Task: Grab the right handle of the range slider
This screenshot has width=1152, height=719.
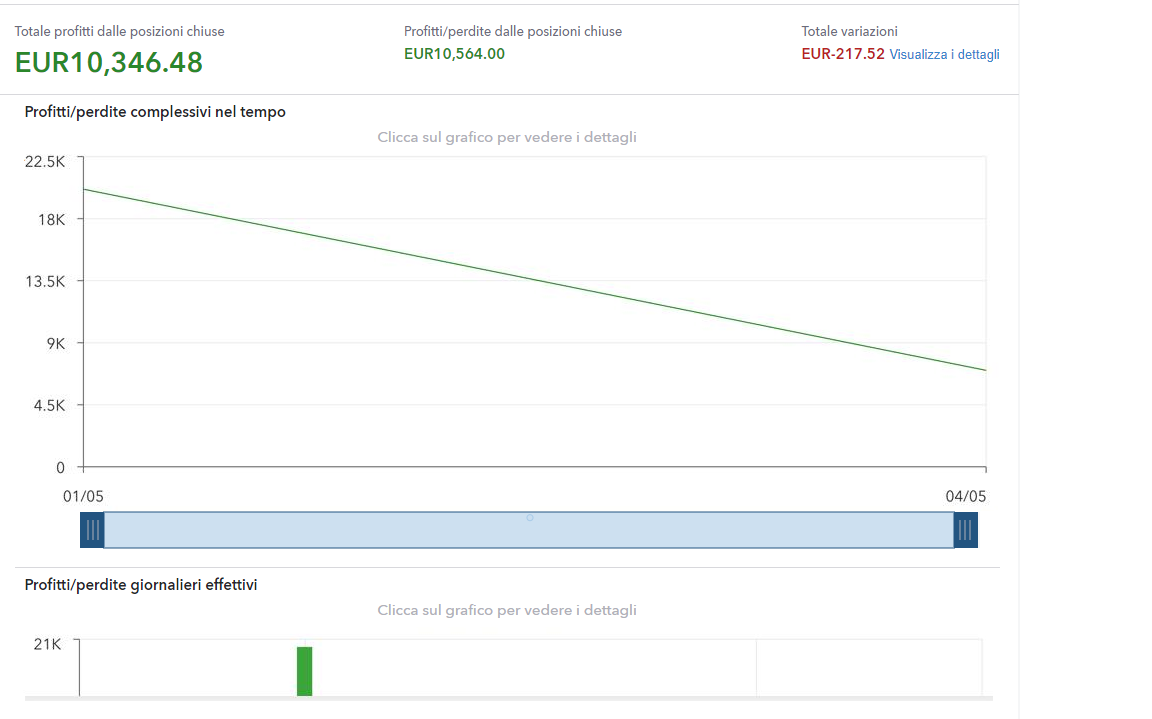Action: tap(965, 530)
